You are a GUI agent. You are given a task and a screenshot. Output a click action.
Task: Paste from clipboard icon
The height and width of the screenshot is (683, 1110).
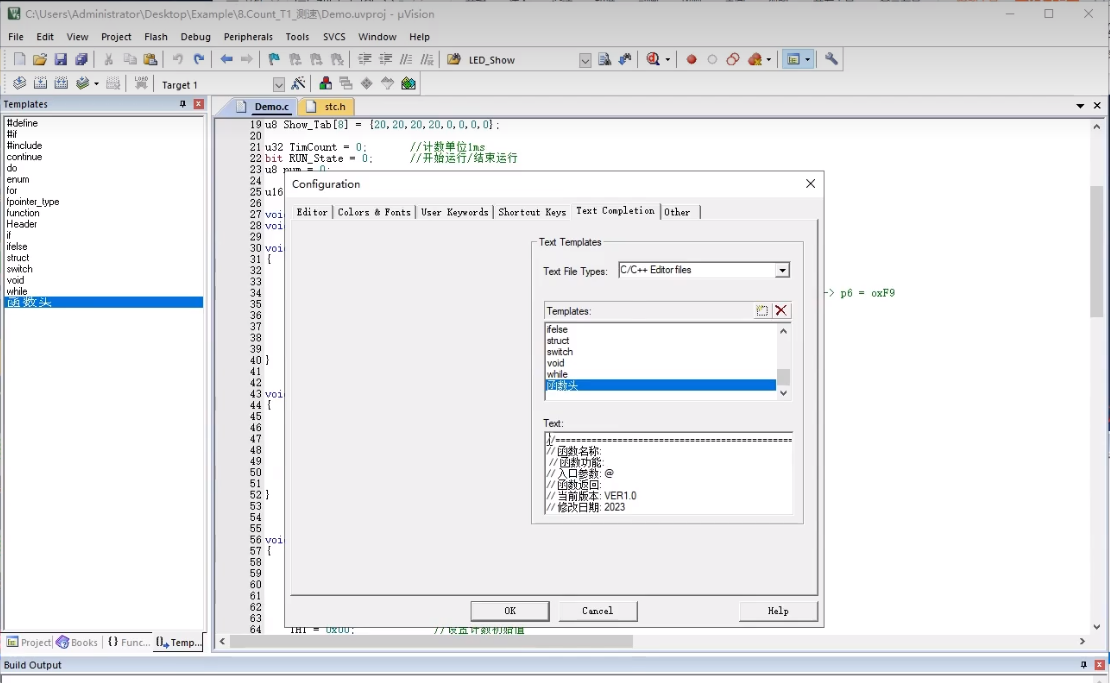pos(150,59)
